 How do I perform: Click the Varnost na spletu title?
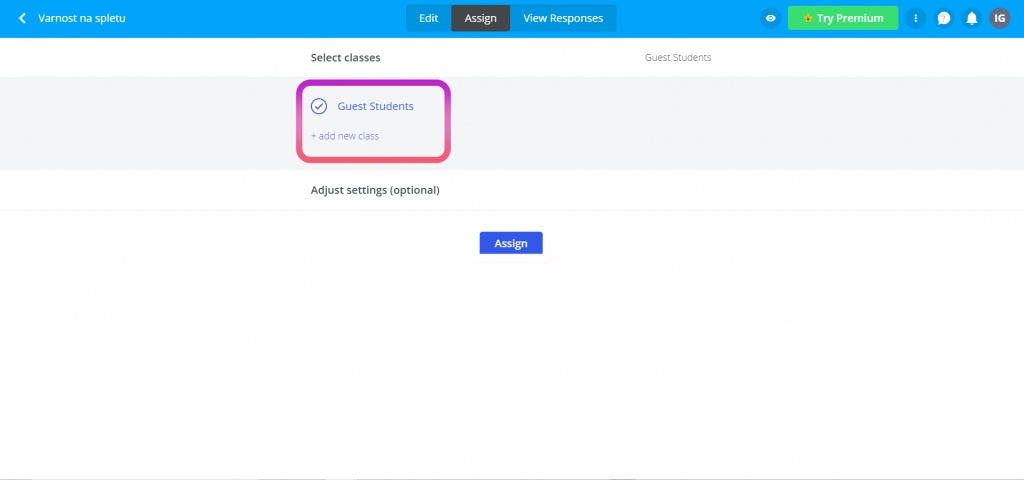(x=82, y=18)
